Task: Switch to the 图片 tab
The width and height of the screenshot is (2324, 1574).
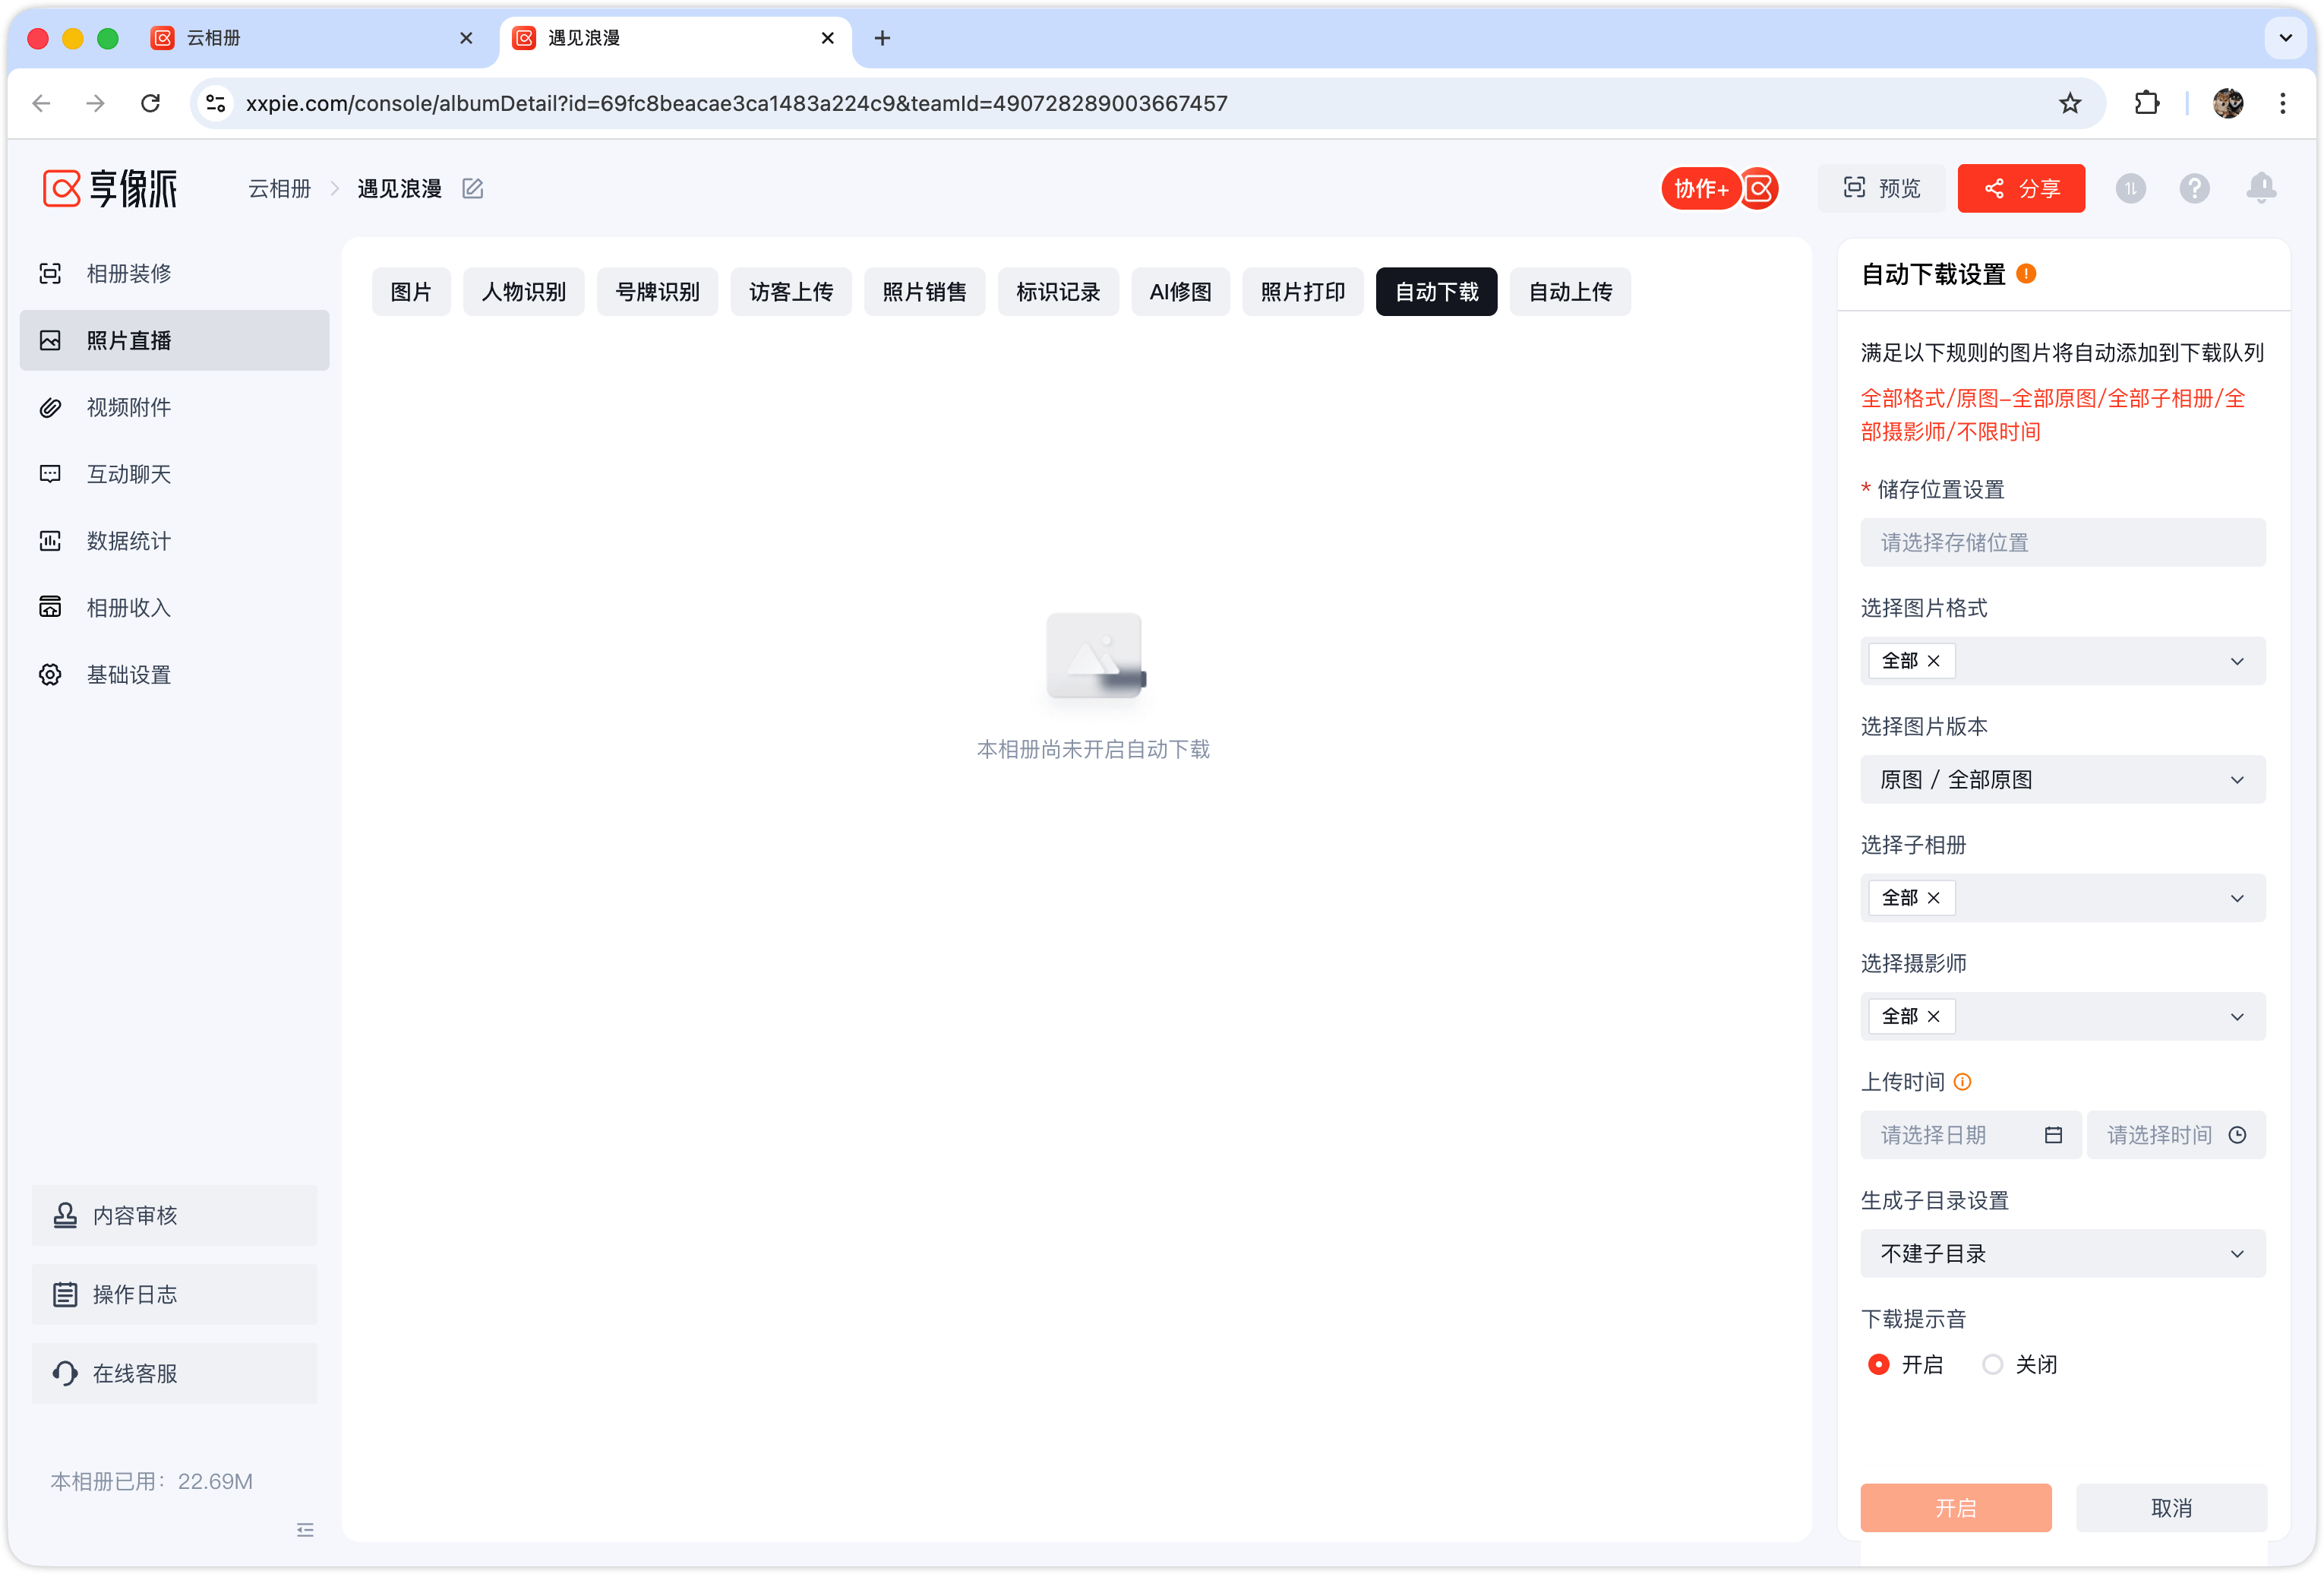Action: 411,291
